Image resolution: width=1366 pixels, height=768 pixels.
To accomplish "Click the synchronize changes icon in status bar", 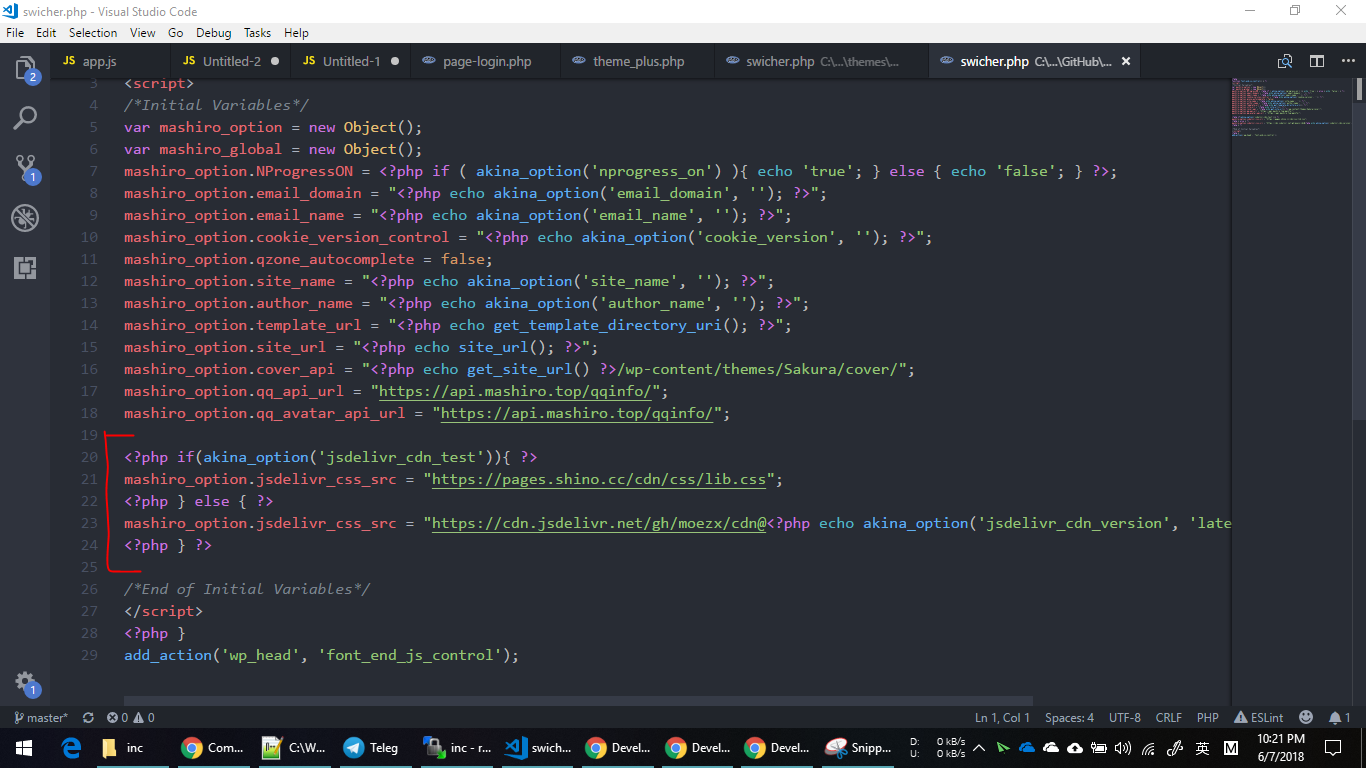I will pos(88,717).
